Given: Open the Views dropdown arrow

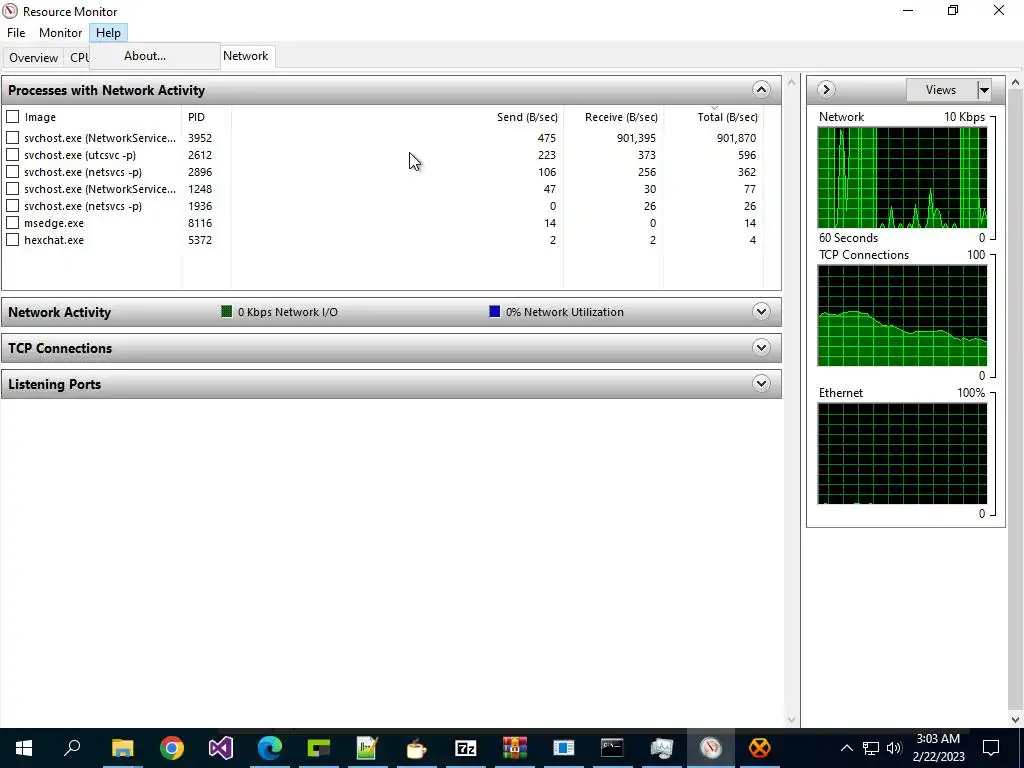Looking at the screenshot, I should tap(984, 90).
